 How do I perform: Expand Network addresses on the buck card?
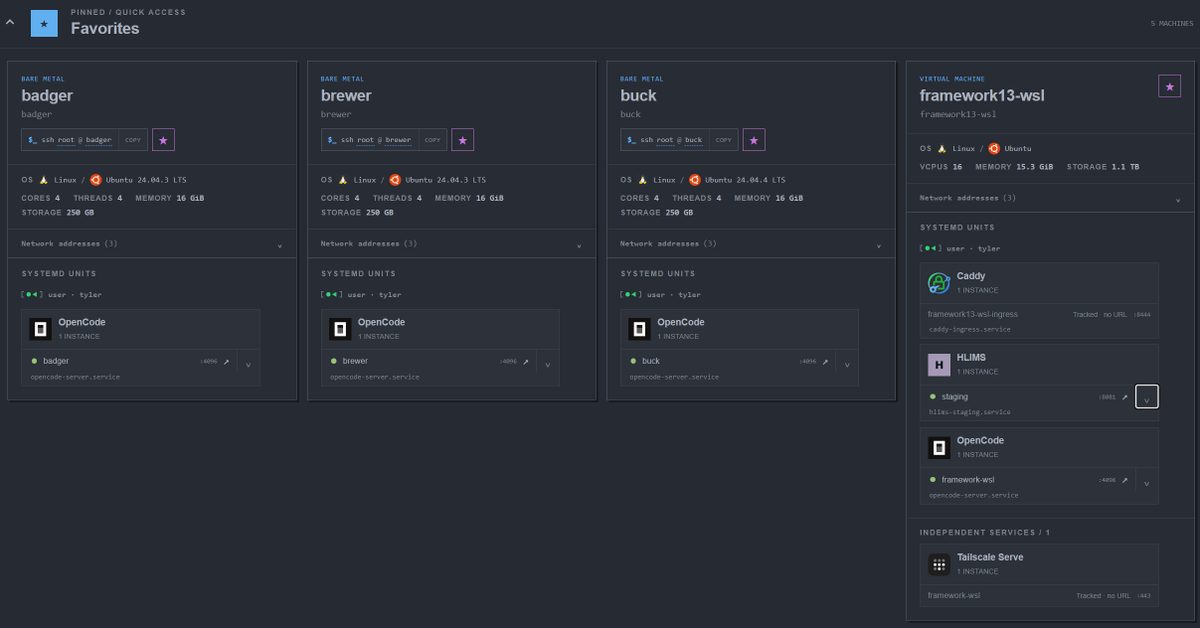point(751,244)
